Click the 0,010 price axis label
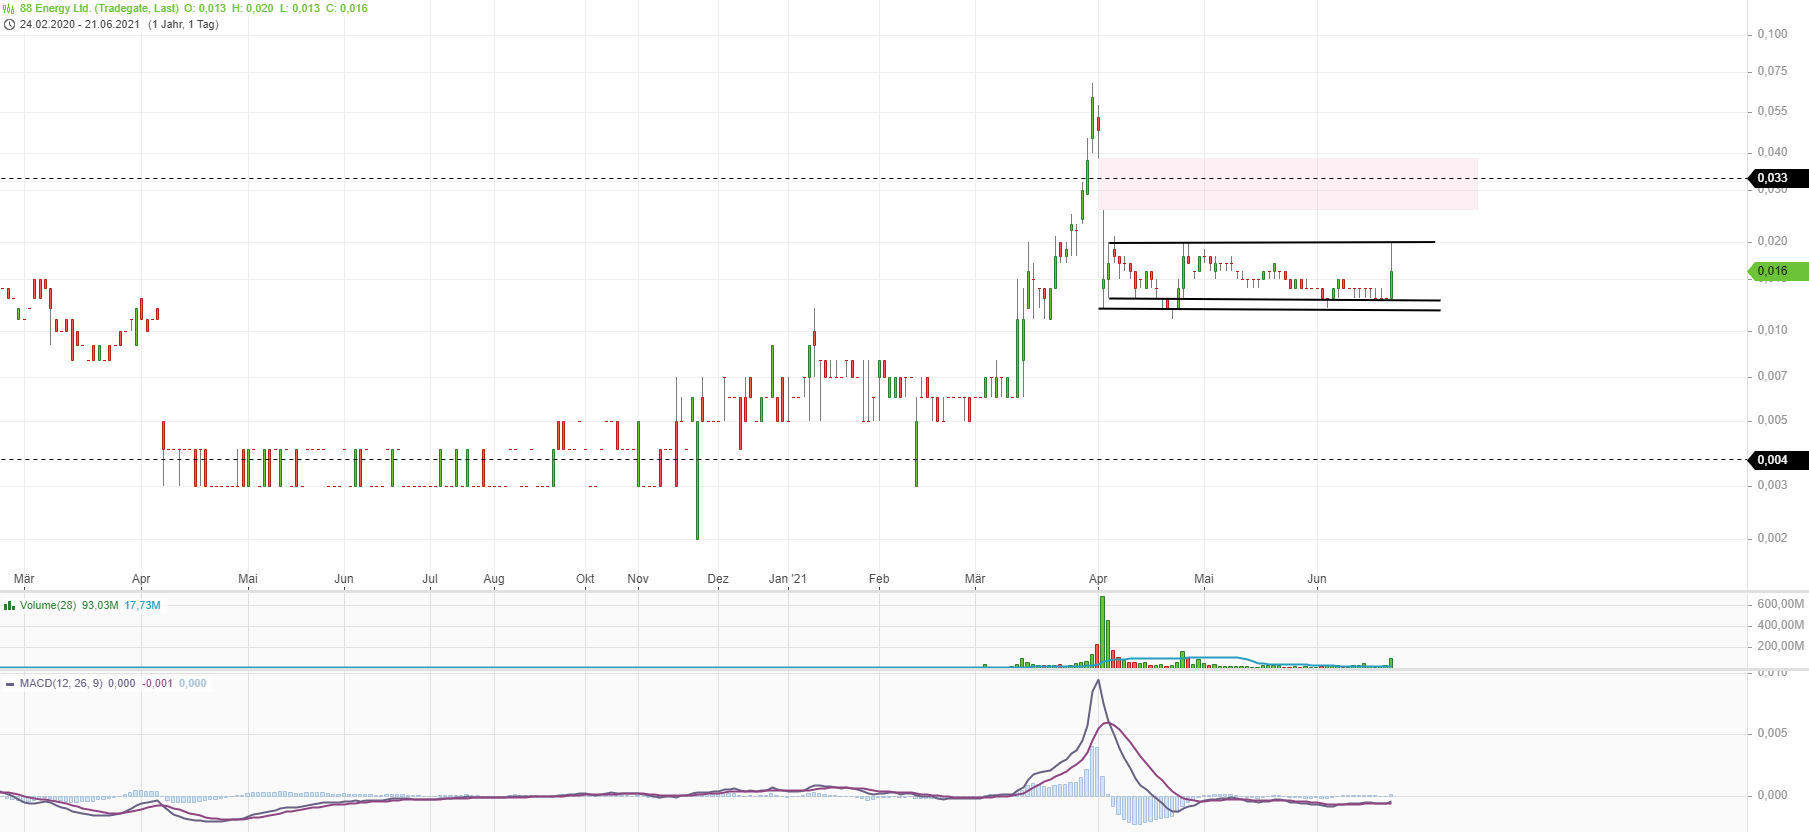The width and height of the screenshot is (1809, 832). click(x=1773, y=330)
